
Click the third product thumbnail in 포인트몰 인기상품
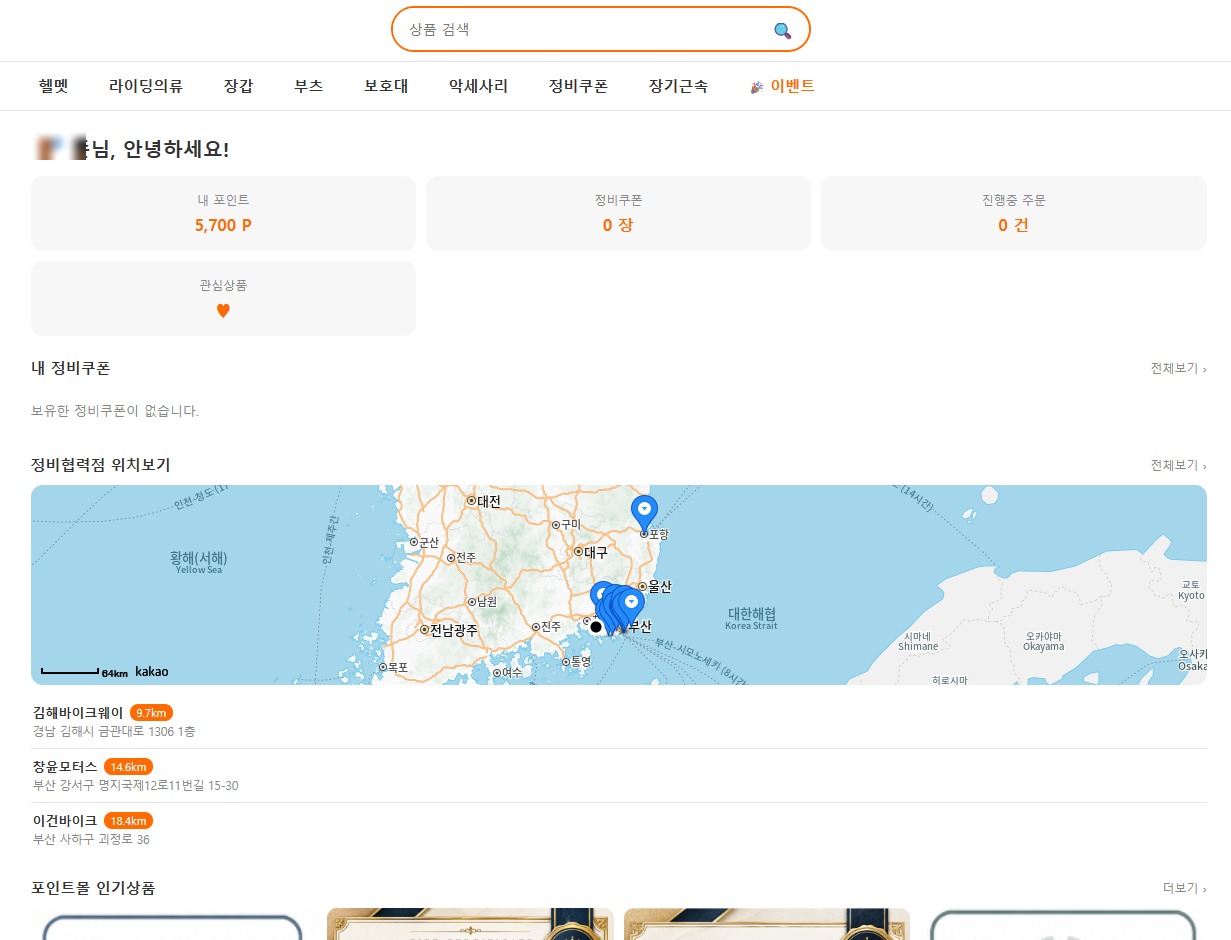coord(767,925)
